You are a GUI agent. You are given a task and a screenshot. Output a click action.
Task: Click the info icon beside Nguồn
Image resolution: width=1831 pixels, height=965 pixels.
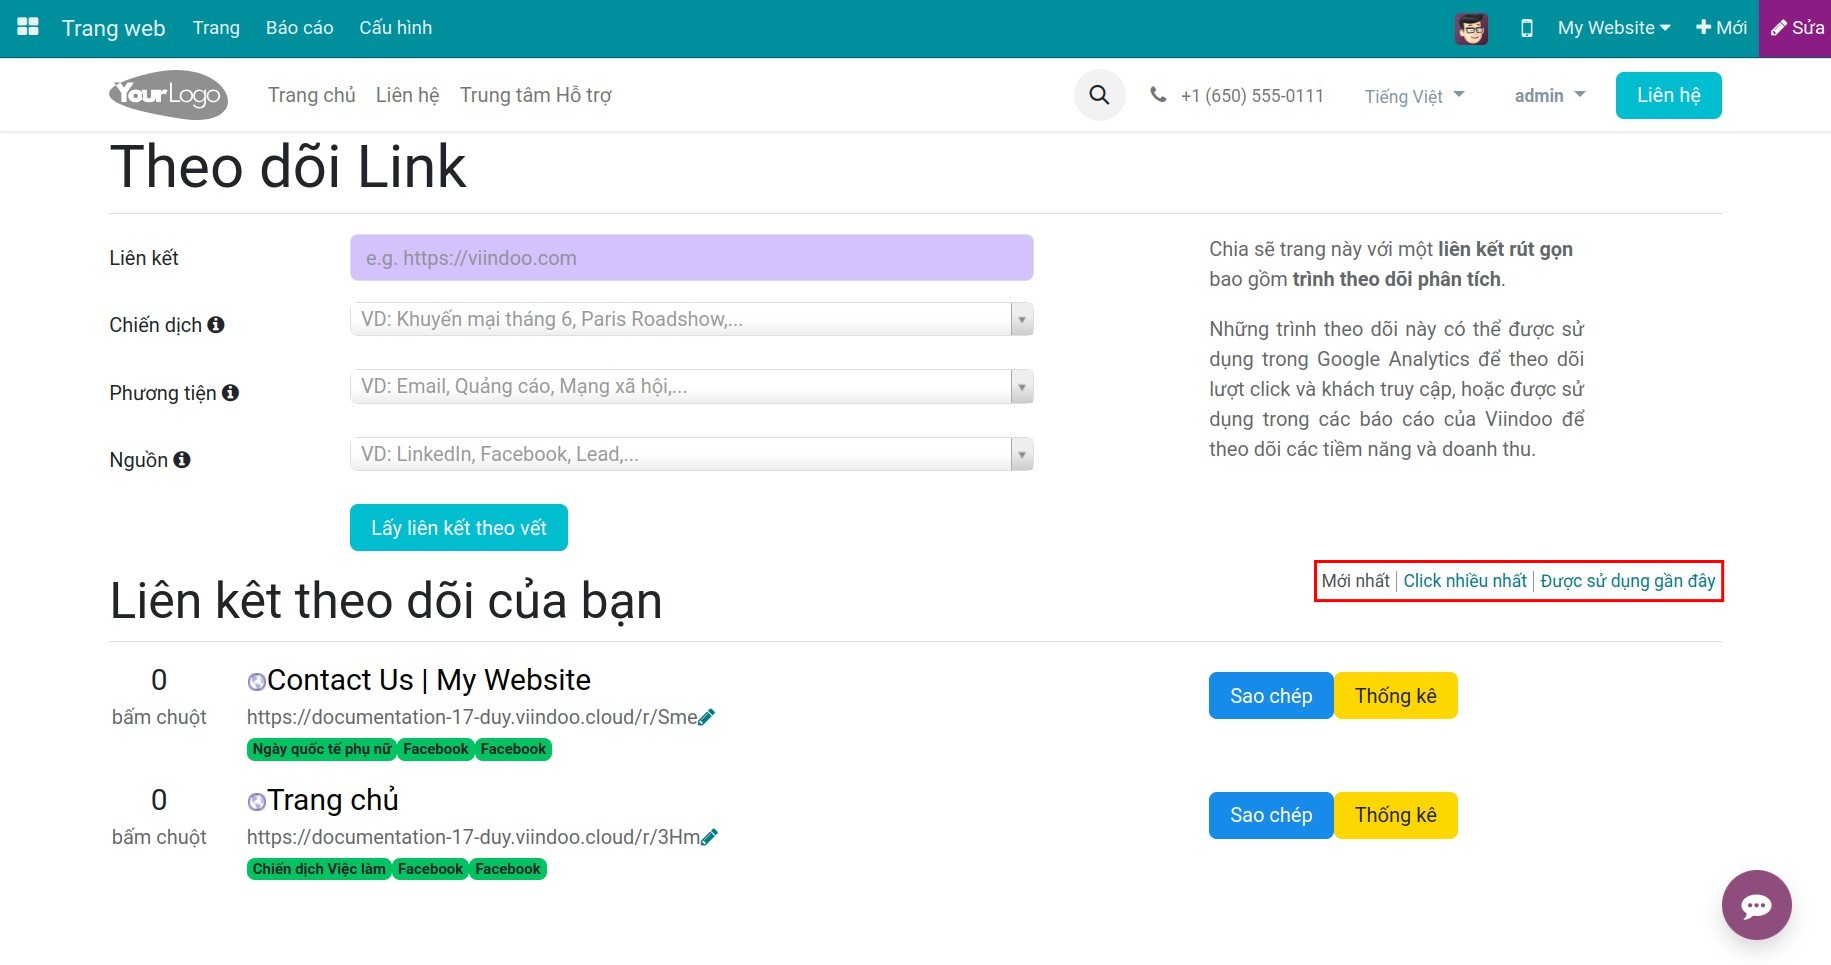tap(182, 460)
